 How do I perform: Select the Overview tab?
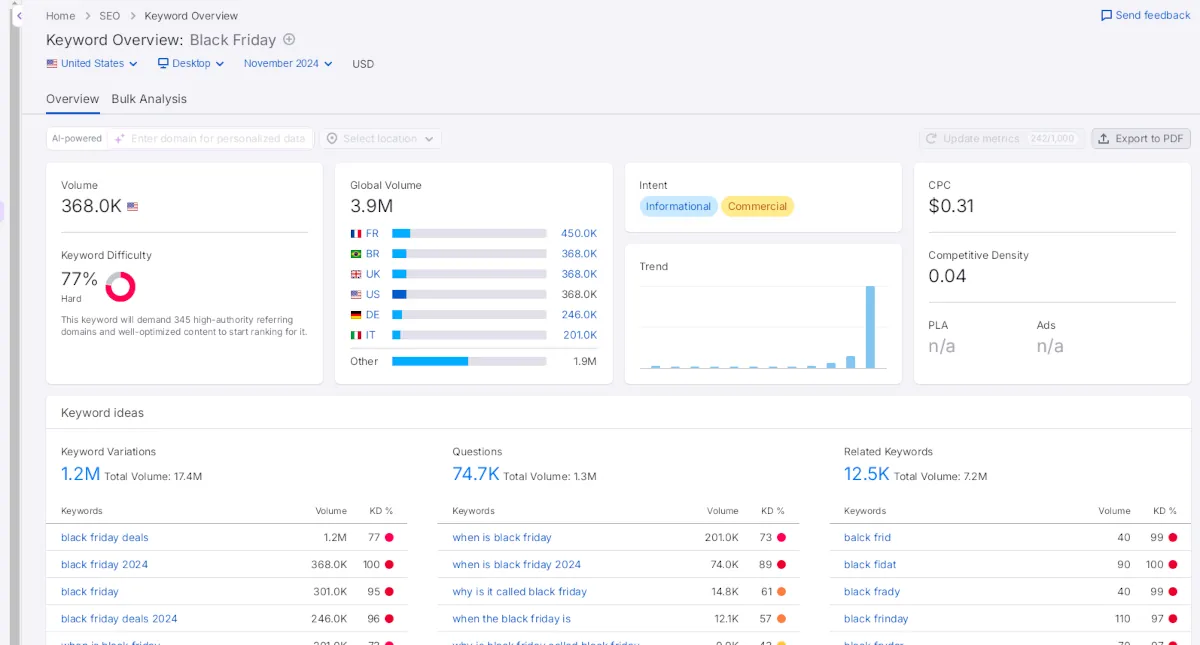click(72, 99)
